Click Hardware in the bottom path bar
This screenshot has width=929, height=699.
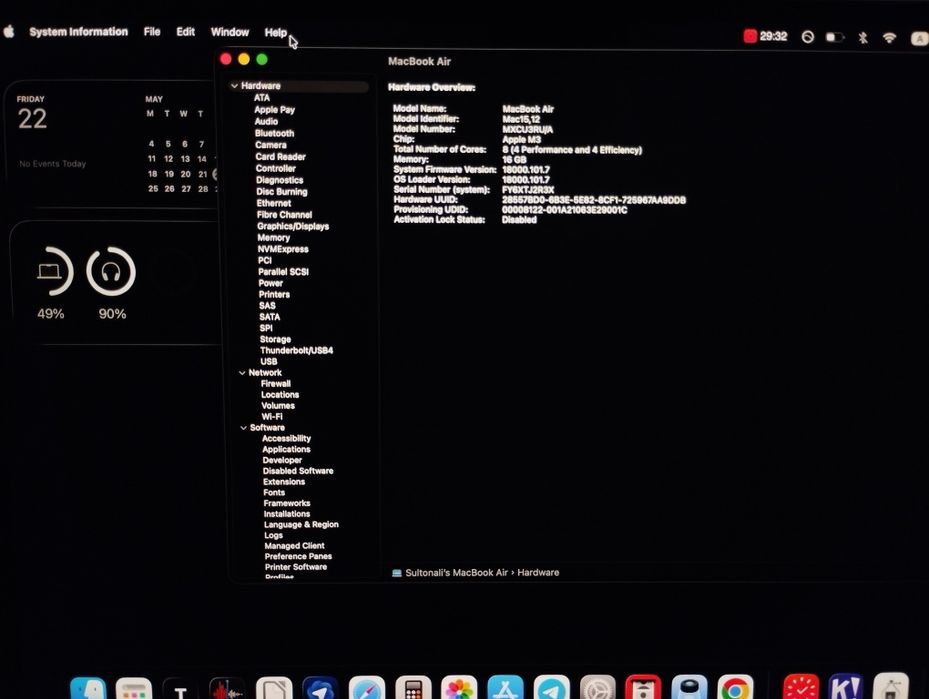tap(538, 573)
